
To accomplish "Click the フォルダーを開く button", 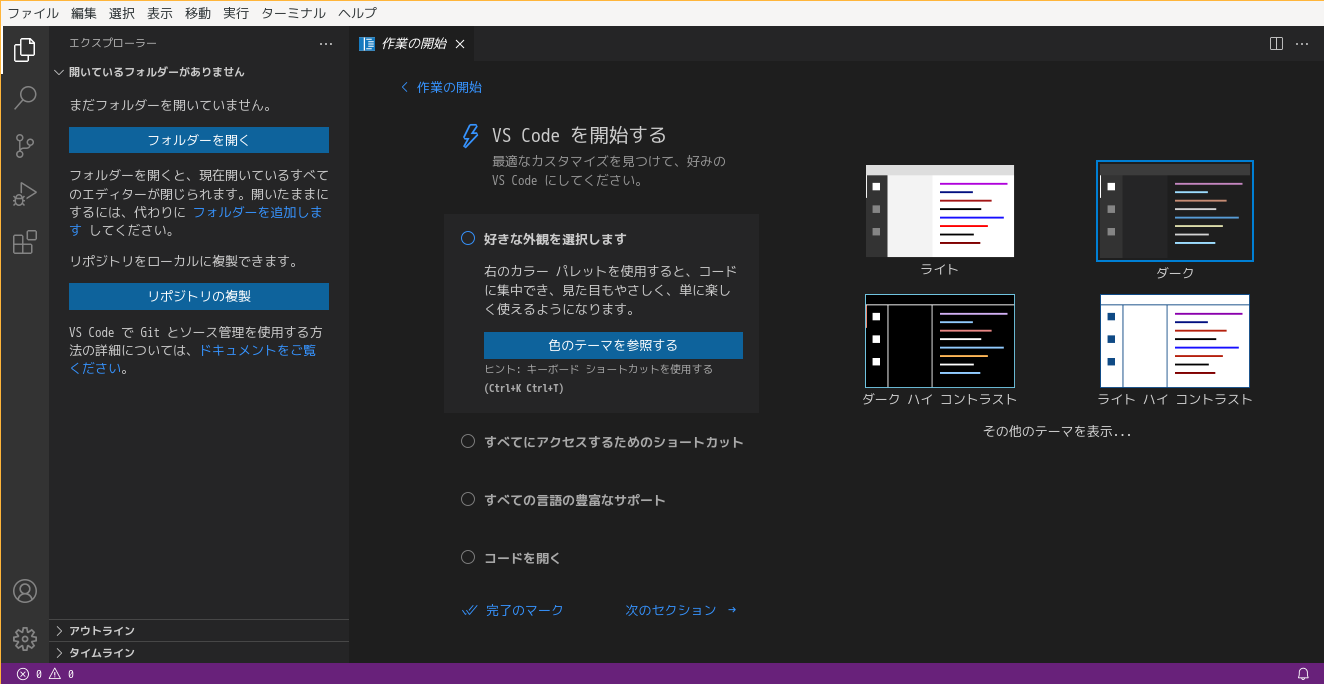I will (199, 140).
